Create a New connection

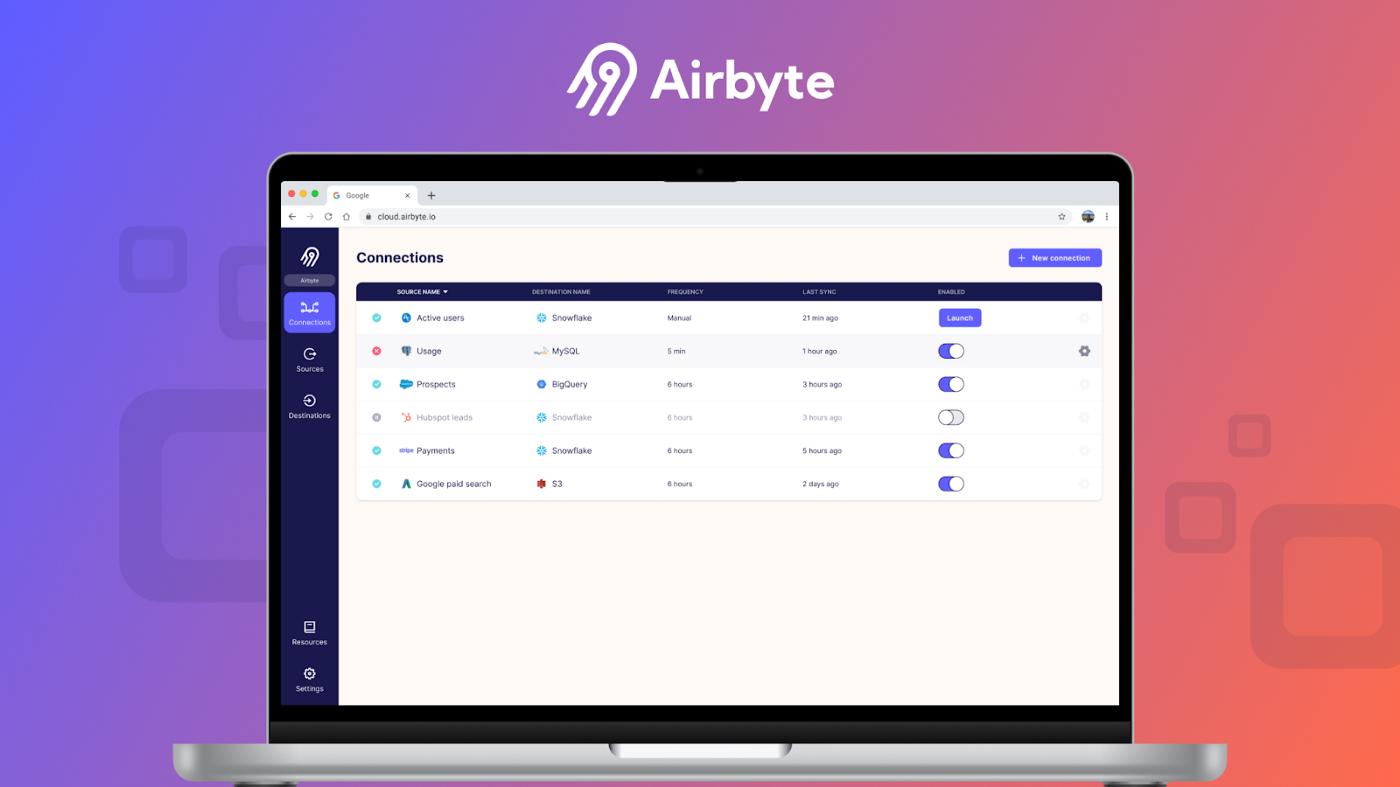1054,257
